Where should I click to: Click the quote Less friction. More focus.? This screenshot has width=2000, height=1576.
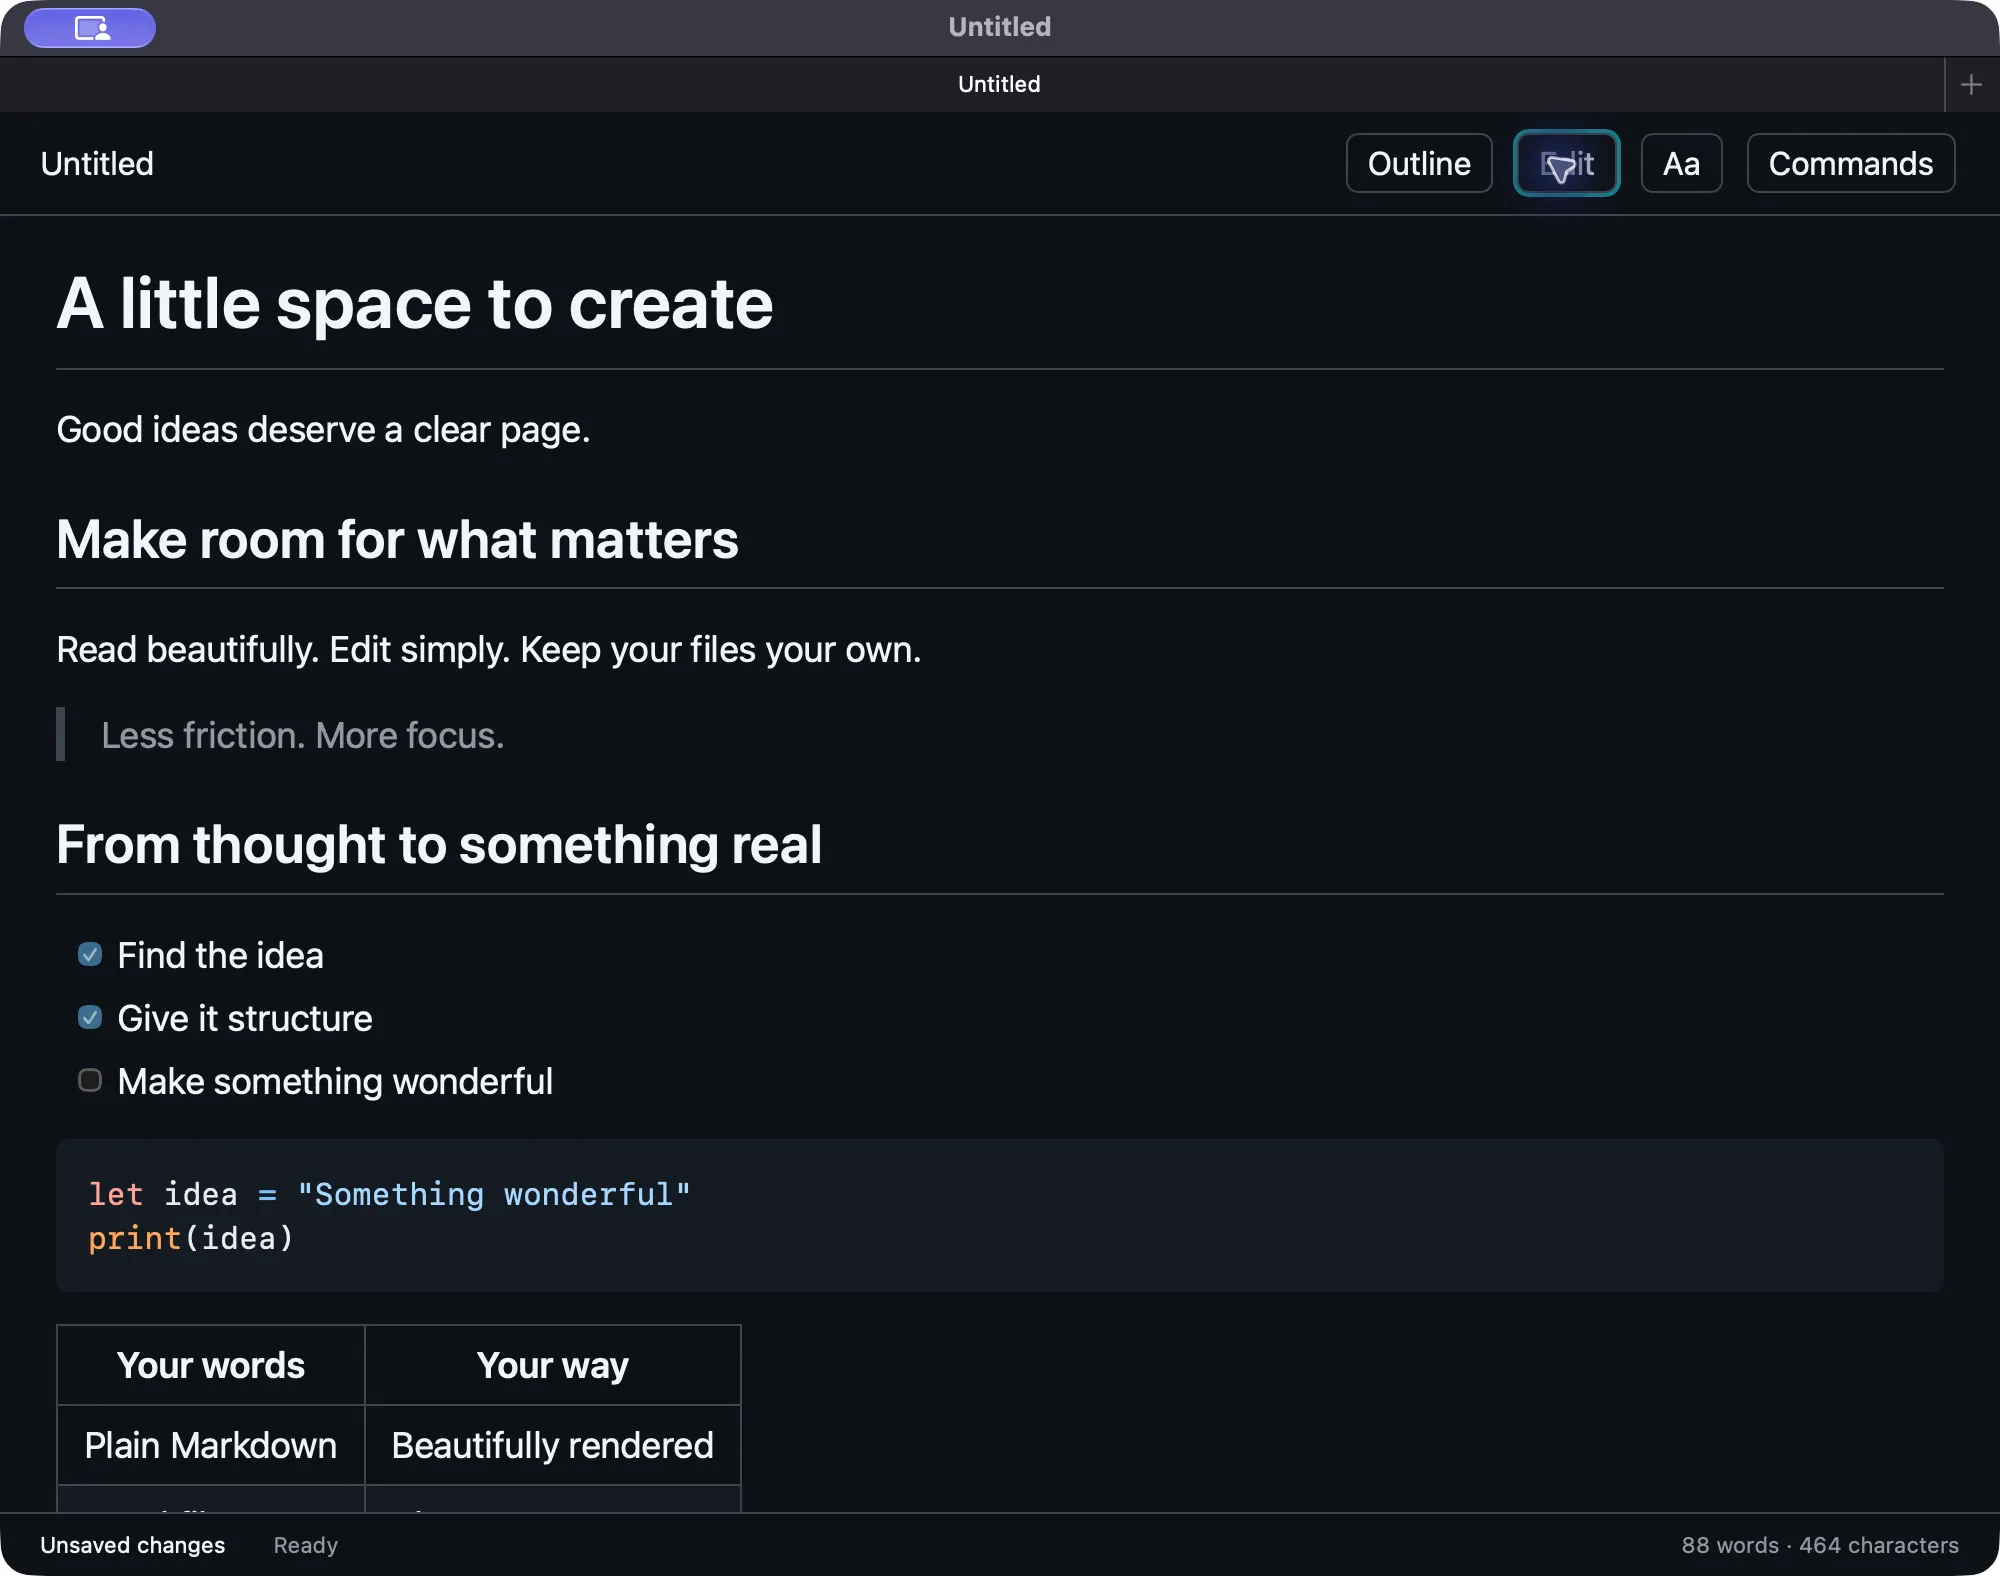pyautogui.click(x=303, y=735)
